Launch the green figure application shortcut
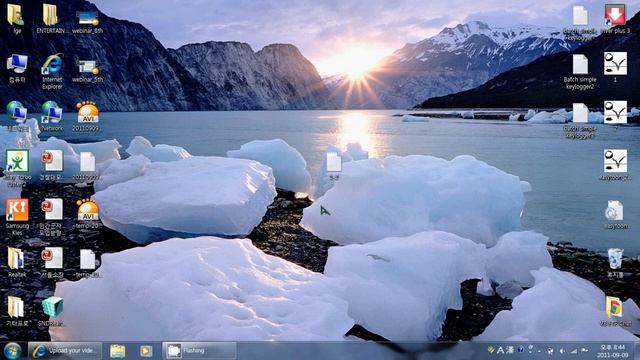This screenshot has width=640, height=360. tap(17, 161)
